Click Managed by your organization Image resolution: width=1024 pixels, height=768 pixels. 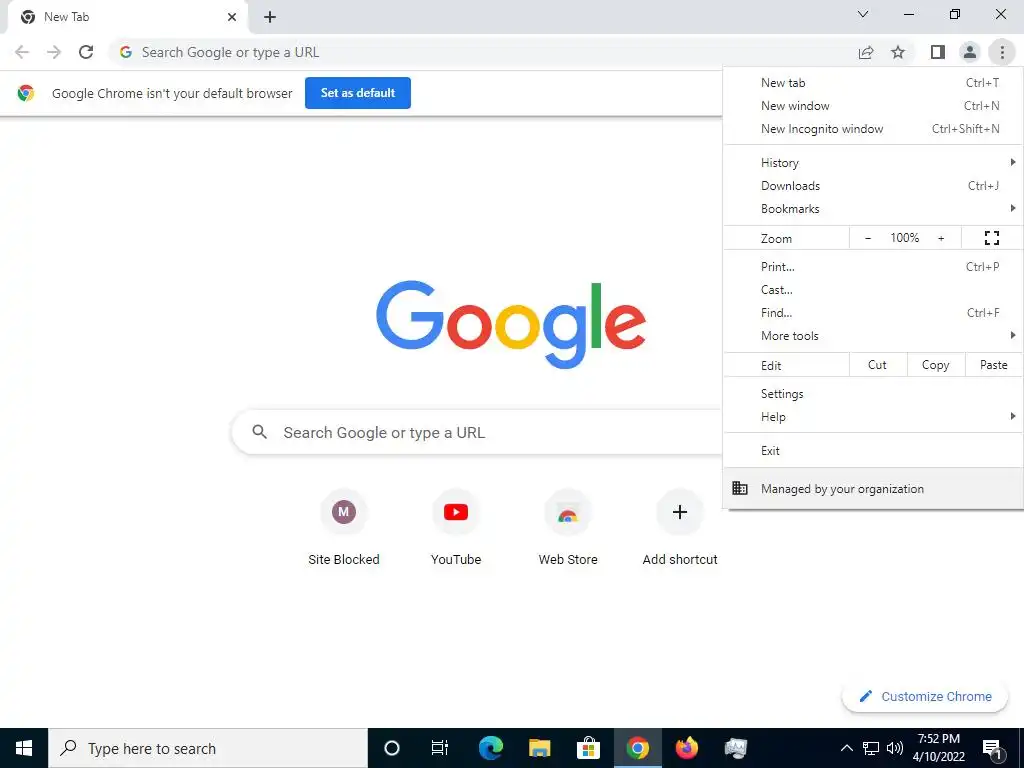point(874,488)
